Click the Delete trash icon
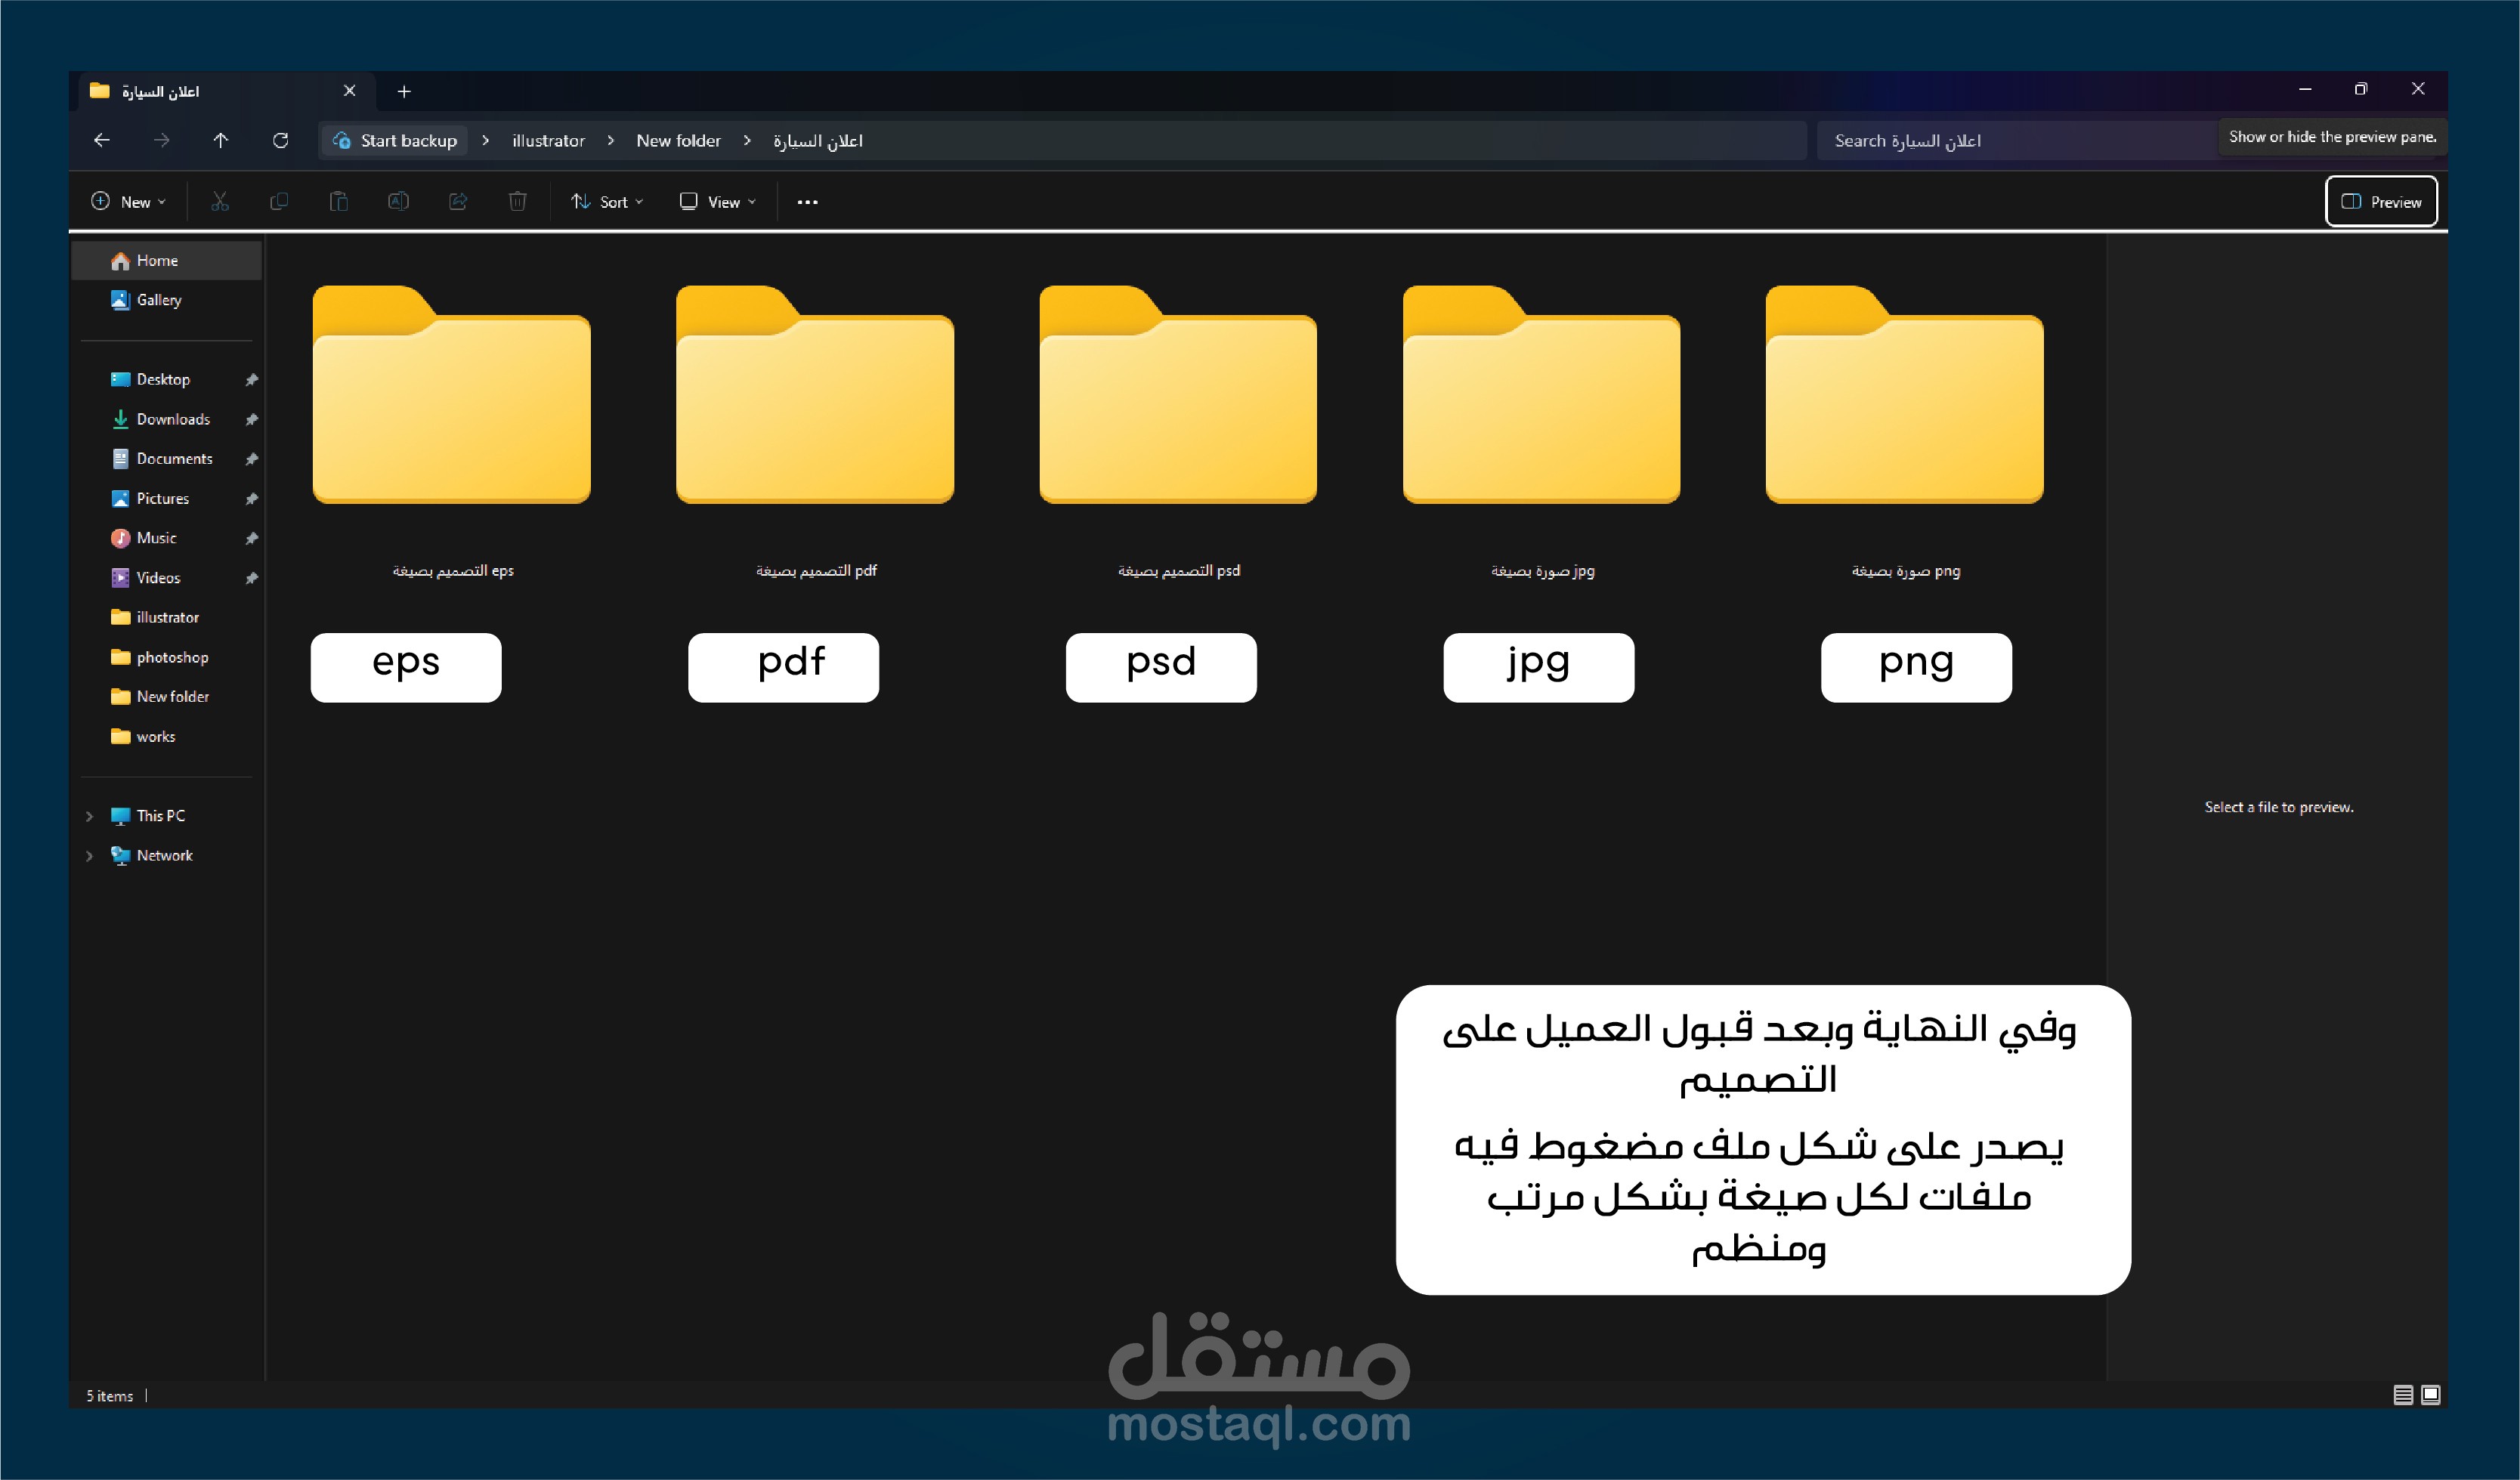The width and height of the screenshot is (2520, 1480). (x=517, y=202)
